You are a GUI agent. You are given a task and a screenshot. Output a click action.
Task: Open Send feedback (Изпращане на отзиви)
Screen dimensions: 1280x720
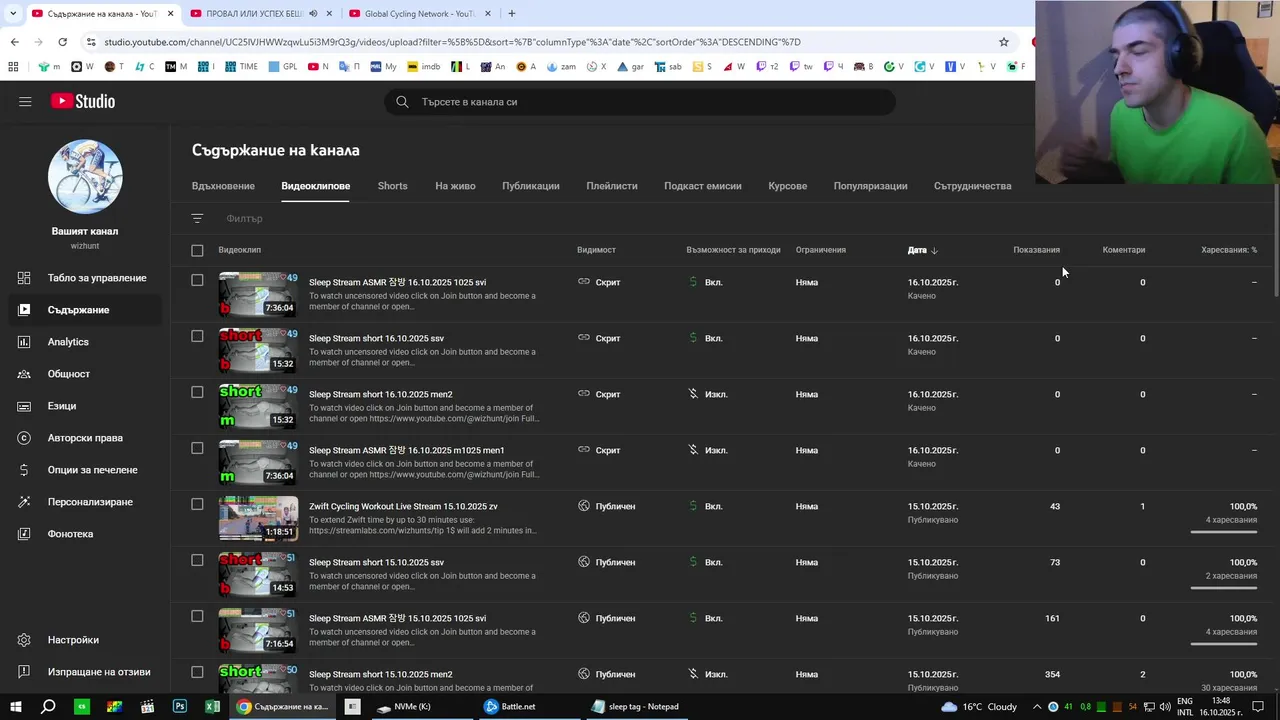click(x=85, y=672)
